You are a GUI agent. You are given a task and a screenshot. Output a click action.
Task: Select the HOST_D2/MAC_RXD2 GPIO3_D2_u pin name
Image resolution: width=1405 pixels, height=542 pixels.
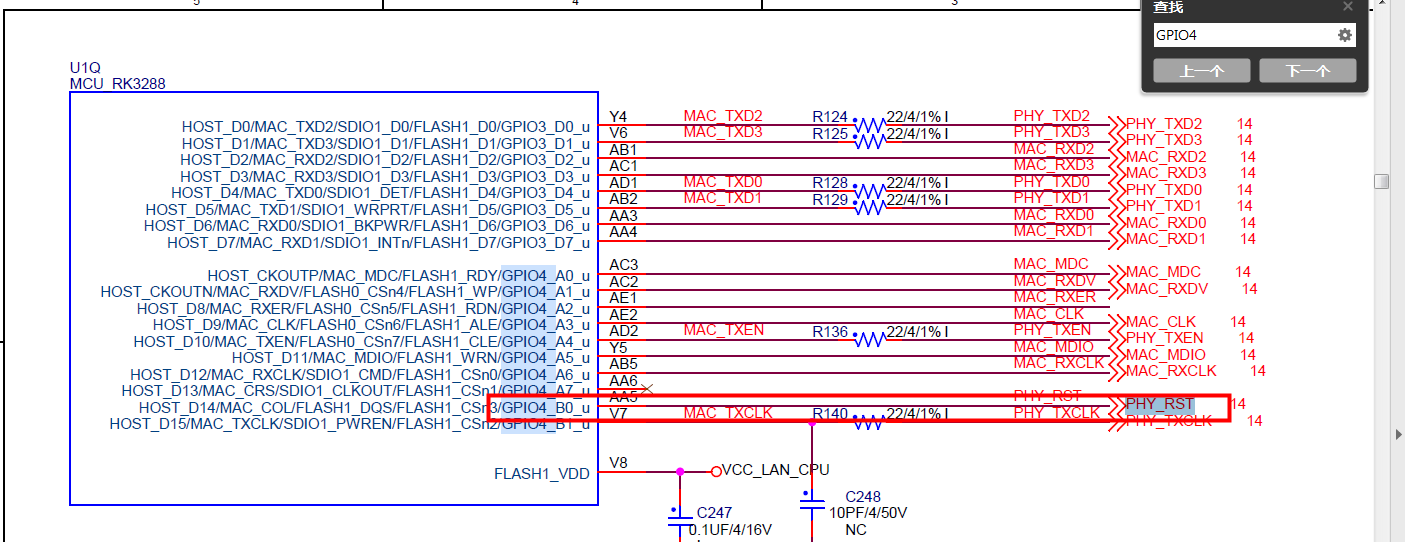[385, 160]
